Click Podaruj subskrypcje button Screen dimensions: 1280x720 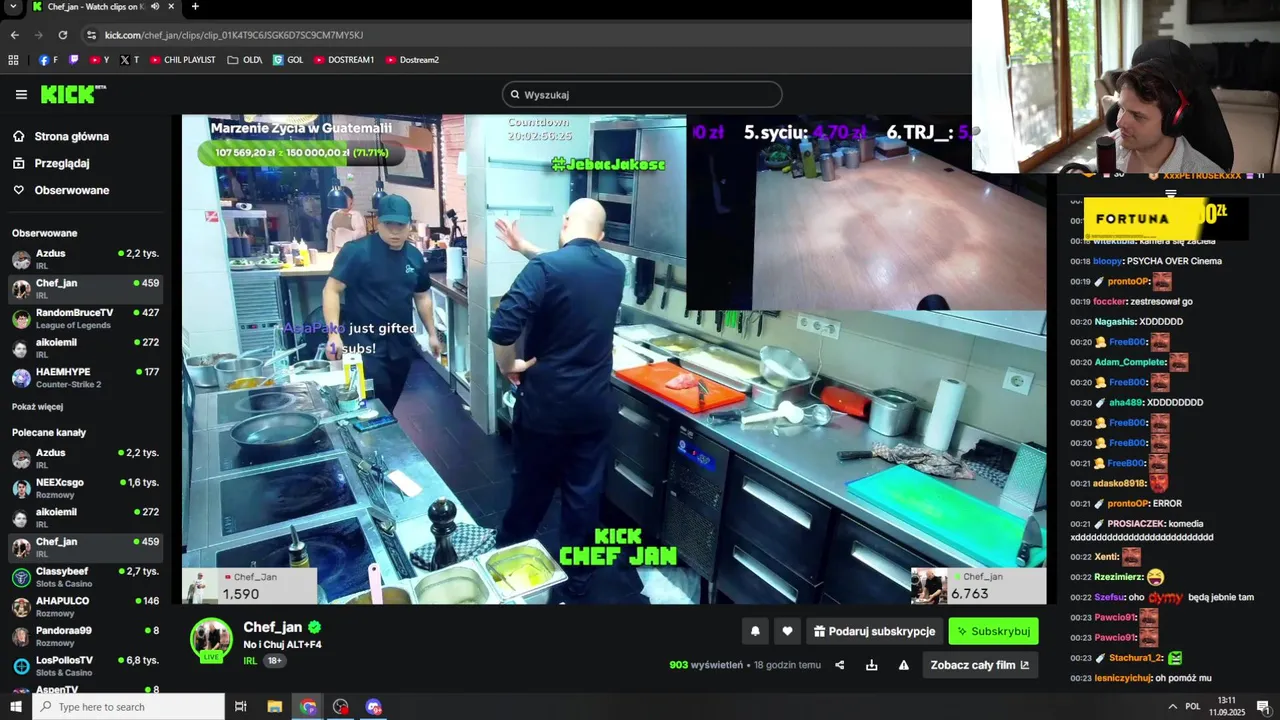pos(875,631)
